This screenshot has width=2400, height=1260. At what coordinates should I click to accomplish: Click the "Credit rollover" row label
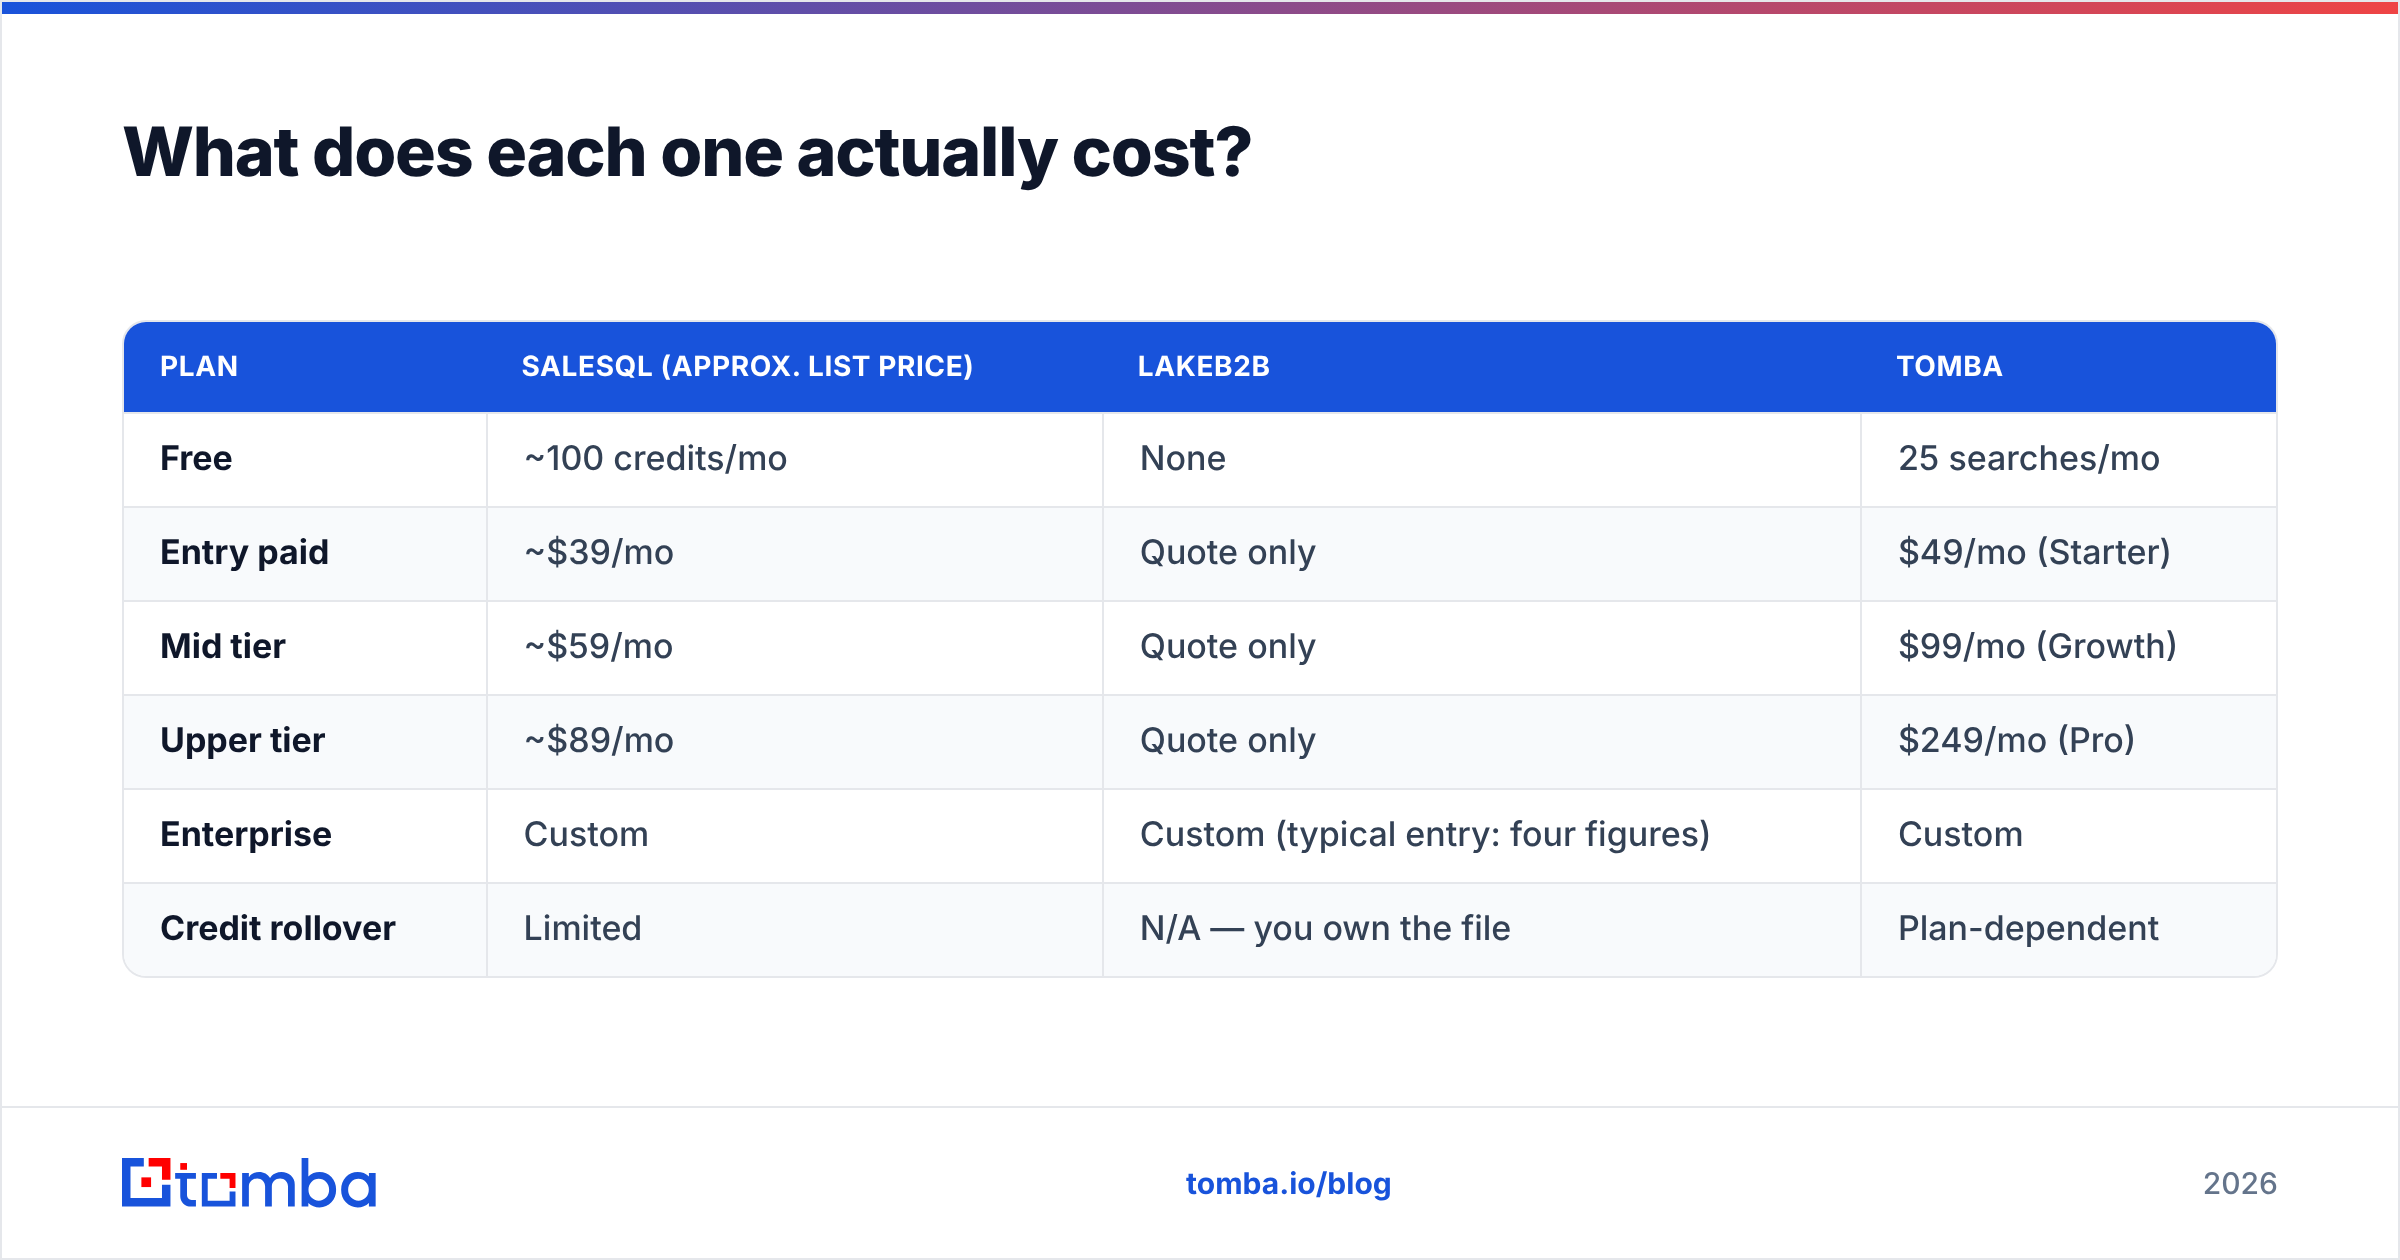coord(278,928)
